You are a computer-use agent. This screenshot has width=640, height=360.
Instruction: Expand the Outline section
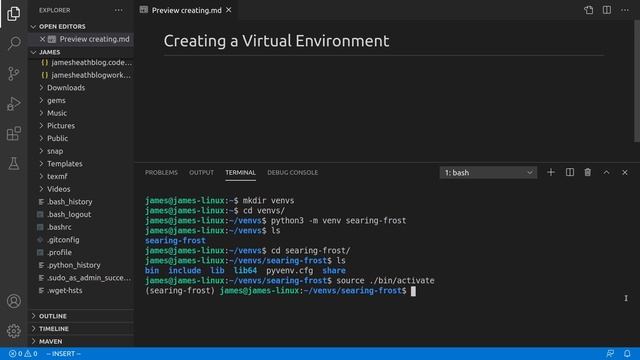pos(81,316)
